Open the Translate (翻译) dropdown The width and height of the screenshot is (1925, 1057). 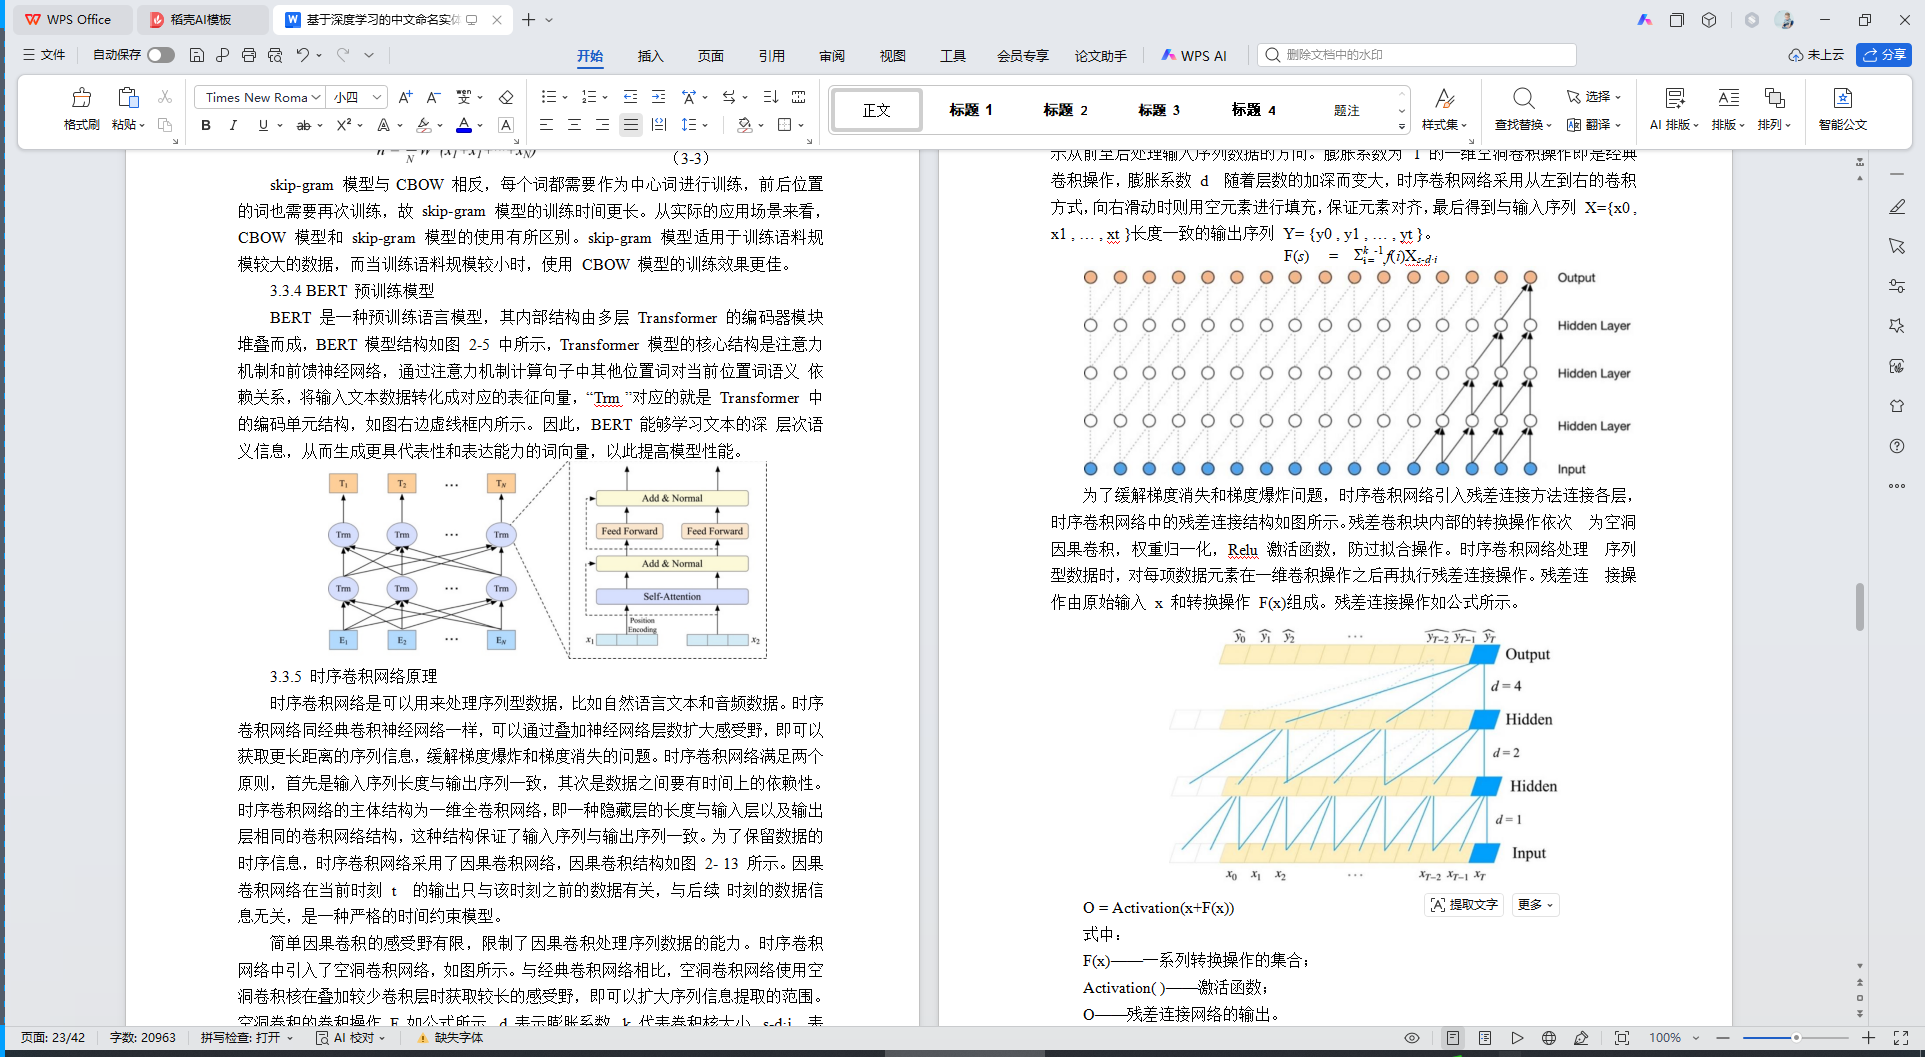1593,125
